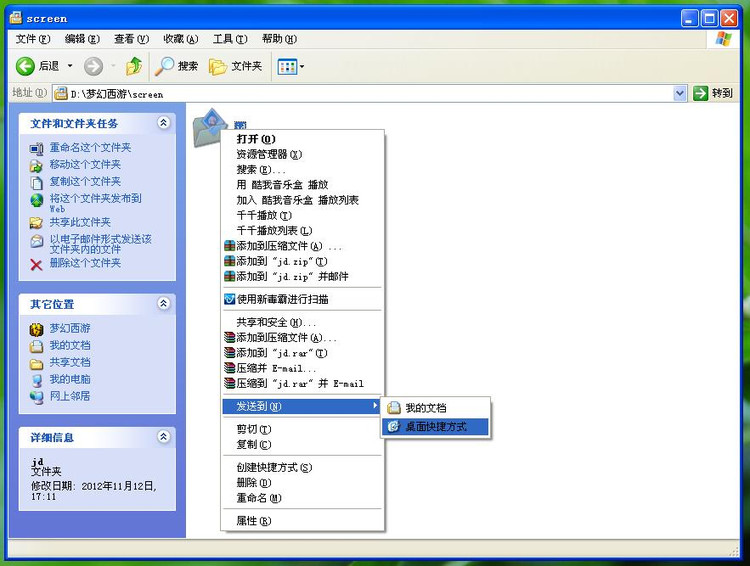The width and height of the screenshot is (750, 566).
Task: Open the 工具(T) menu
Action: click(230, 39)
